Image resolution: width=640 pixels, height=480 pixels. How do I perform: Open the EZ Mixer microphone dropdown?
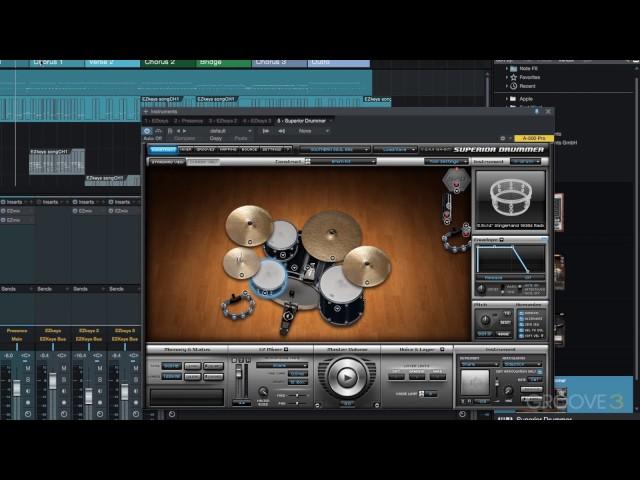click(282, 365)
